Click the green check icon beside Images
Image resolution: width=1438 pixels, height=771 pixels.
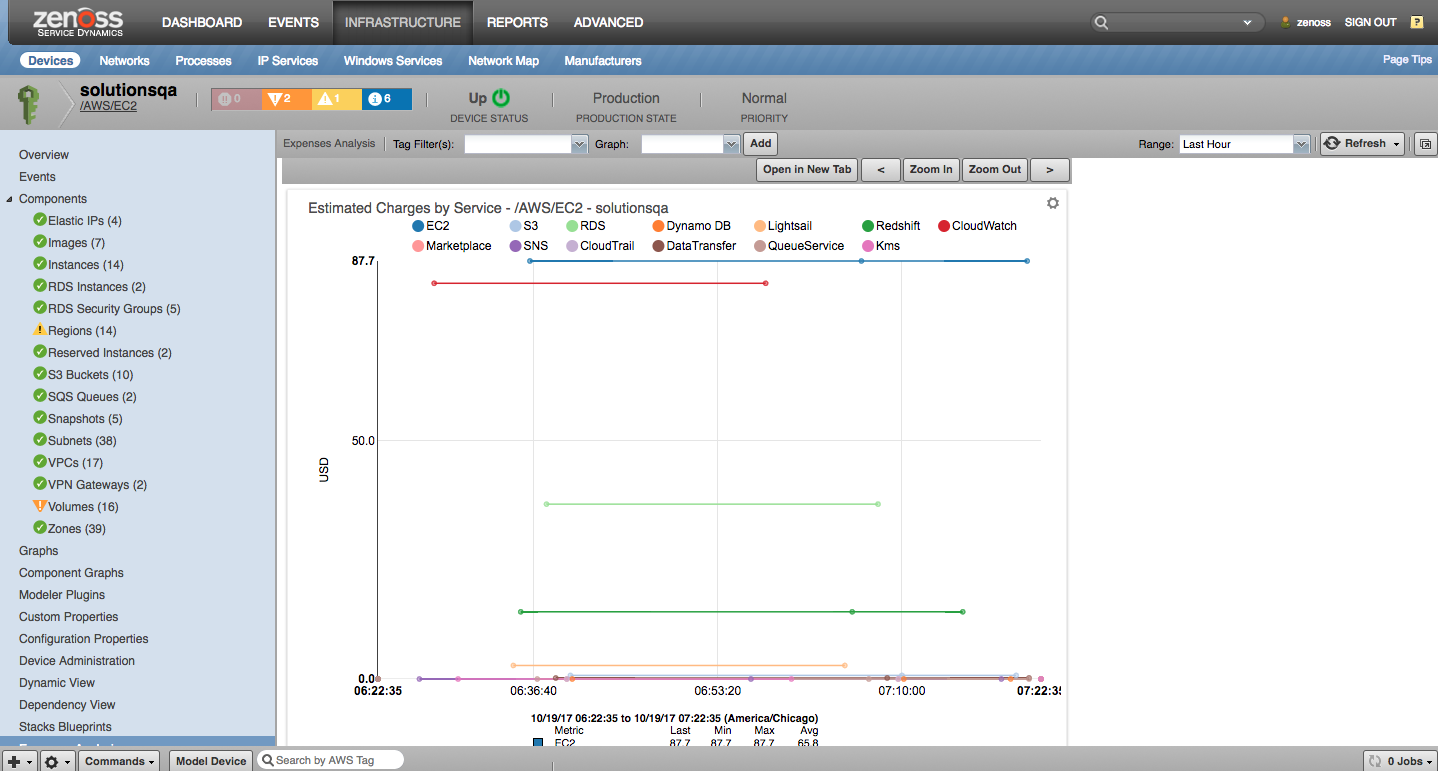[40, 242]
